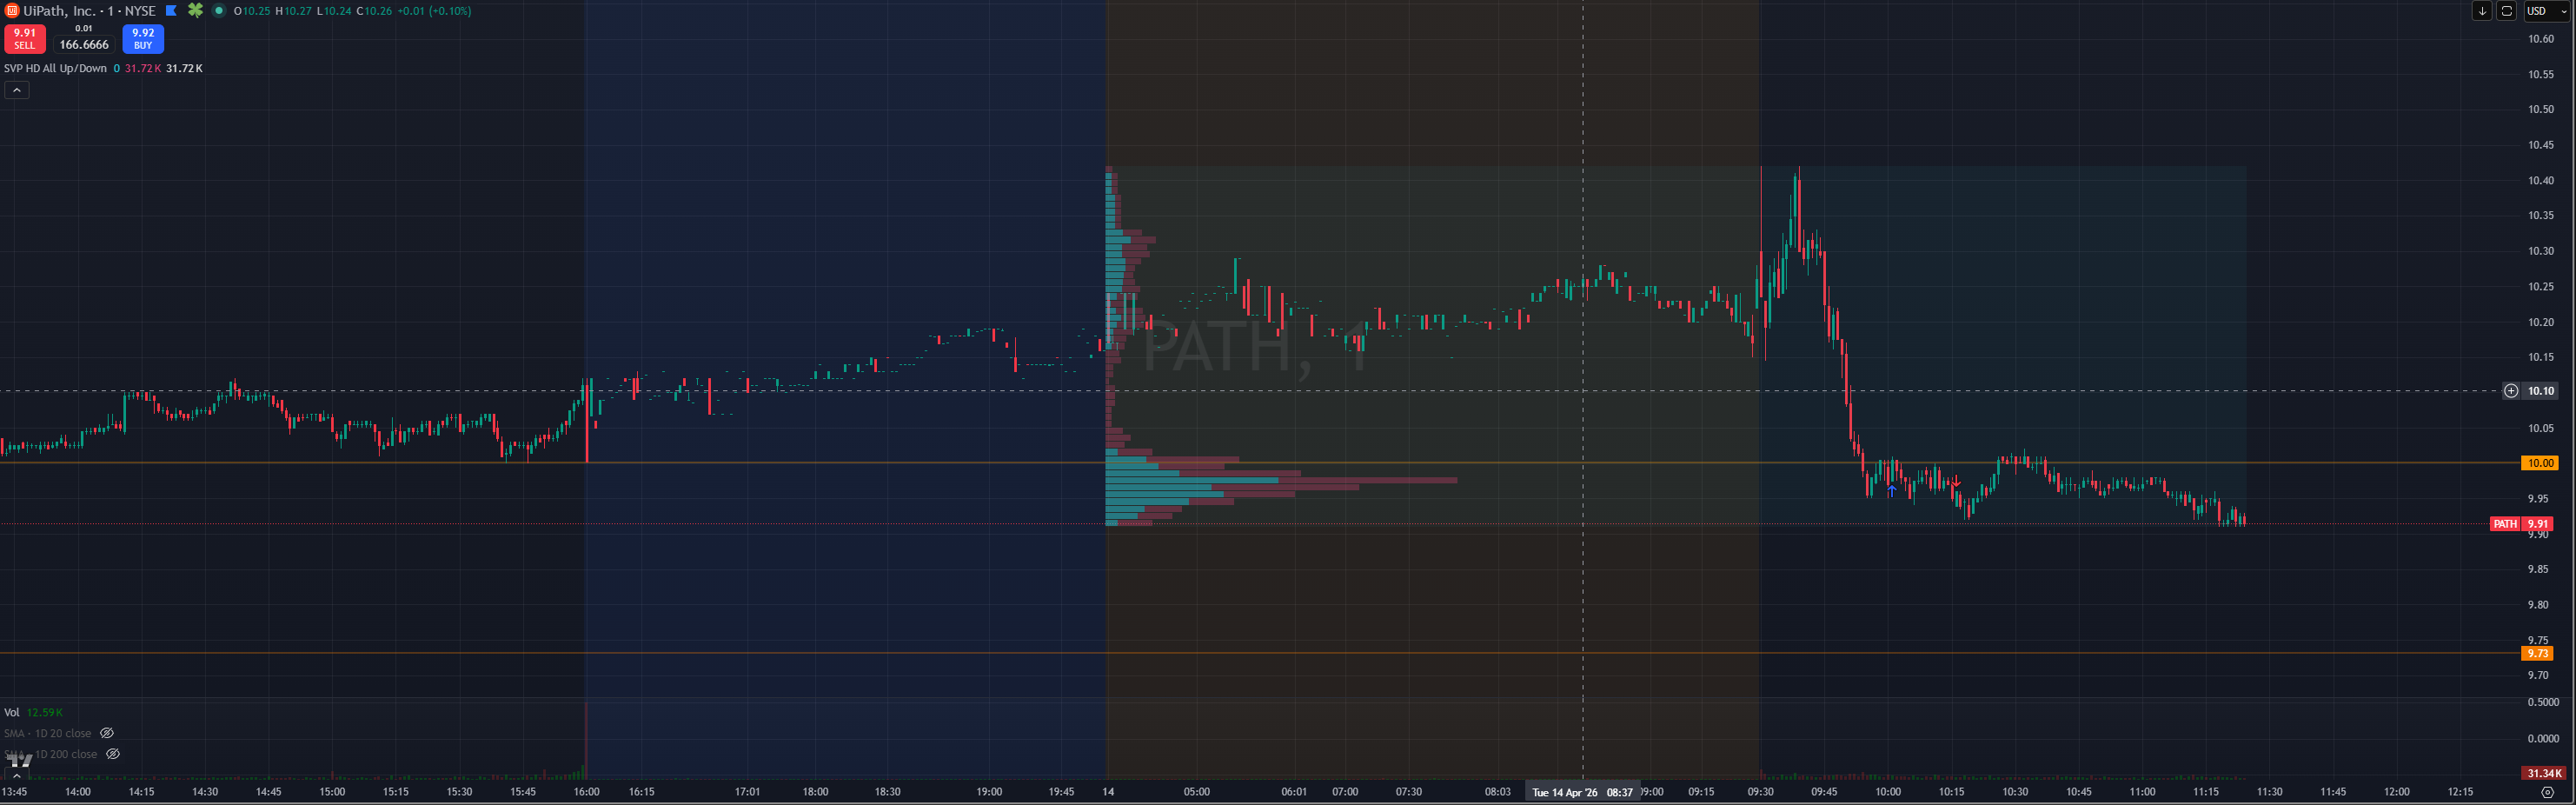
Task: Click the plus icon beside 10.10 price
Action: coord(2510,391)
